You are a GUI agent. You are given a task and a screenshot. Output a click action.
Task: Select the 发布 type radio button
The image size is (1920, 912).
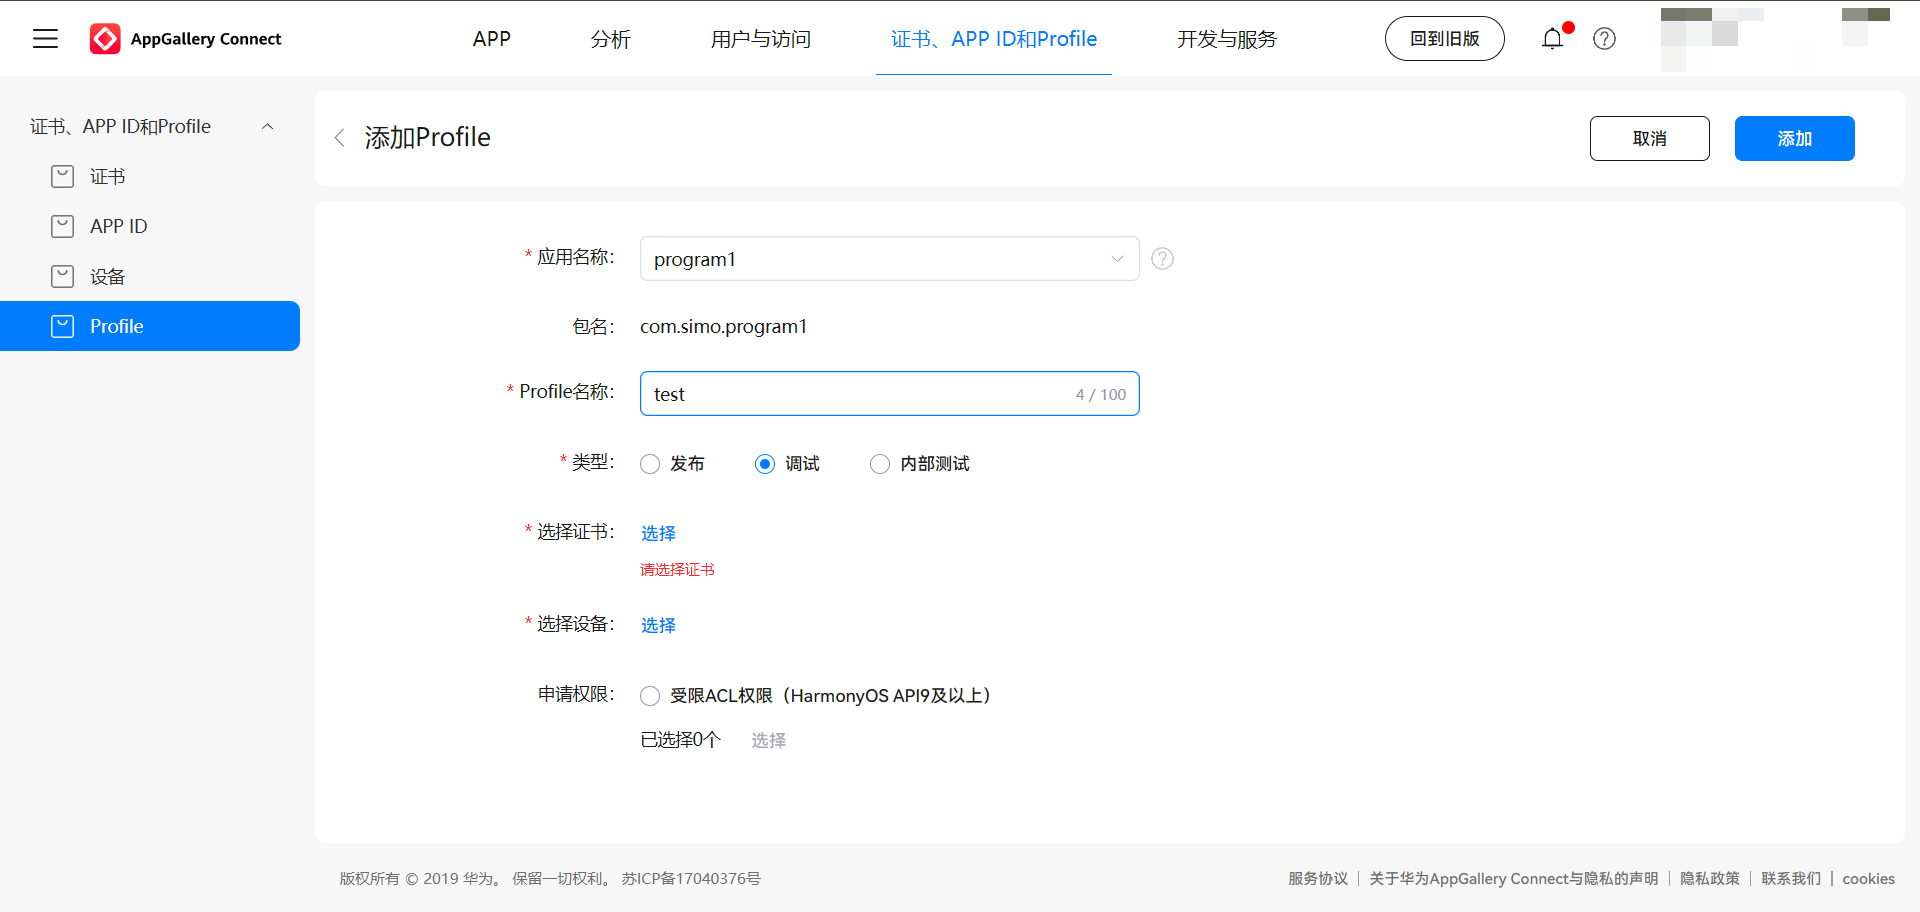650,464
